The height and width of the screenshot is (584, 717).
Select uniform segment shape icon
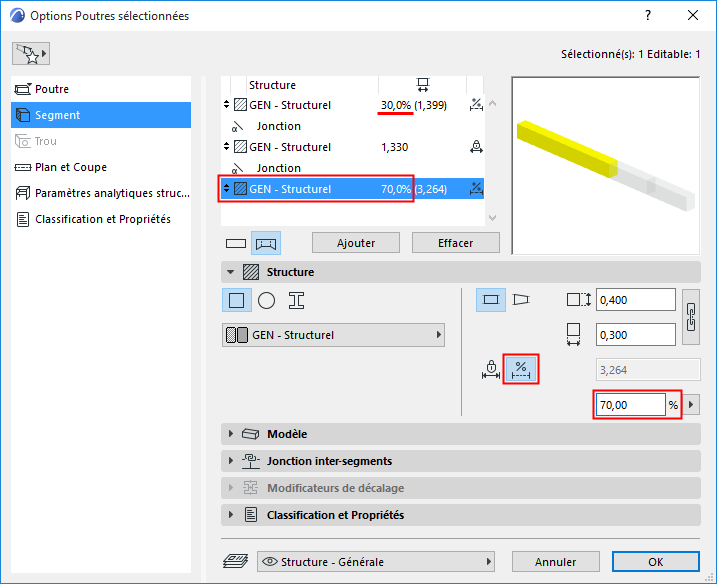tap(491, 300)
